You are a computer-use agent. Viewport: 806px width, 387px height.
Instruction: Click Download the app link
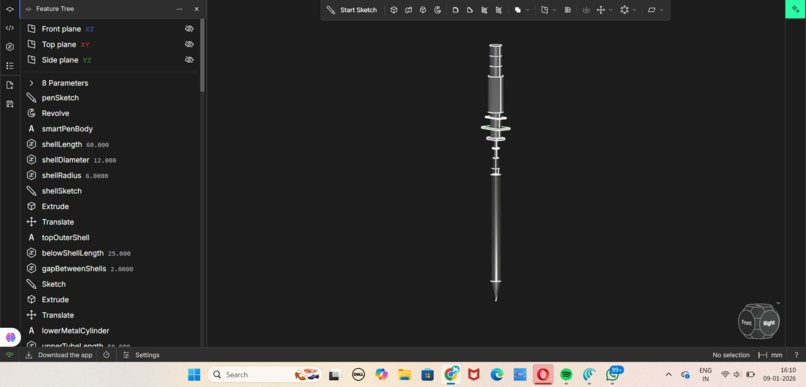[59, 355]
